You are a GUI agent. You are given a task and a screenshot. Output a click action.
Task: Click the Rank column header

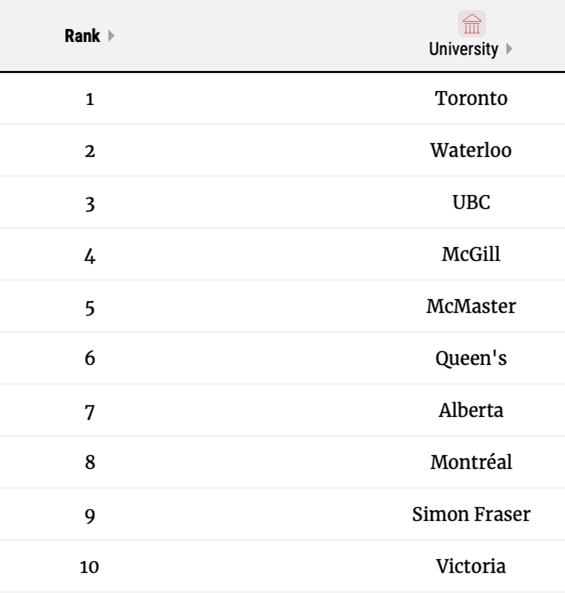(82, 36)
